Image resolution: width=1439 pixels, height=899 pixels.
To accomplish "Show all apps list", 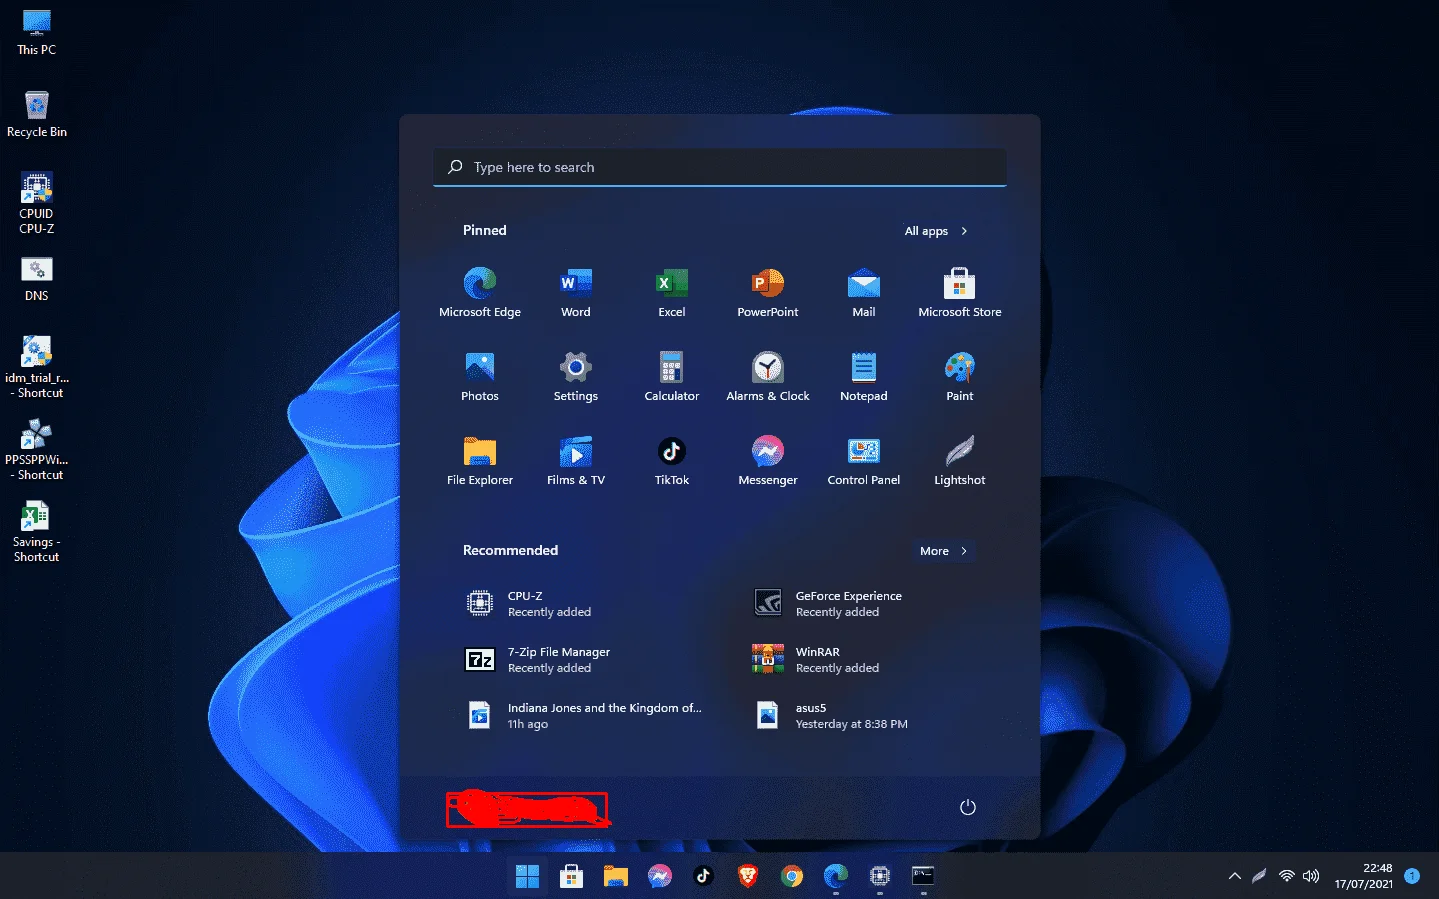I will 936,231.
